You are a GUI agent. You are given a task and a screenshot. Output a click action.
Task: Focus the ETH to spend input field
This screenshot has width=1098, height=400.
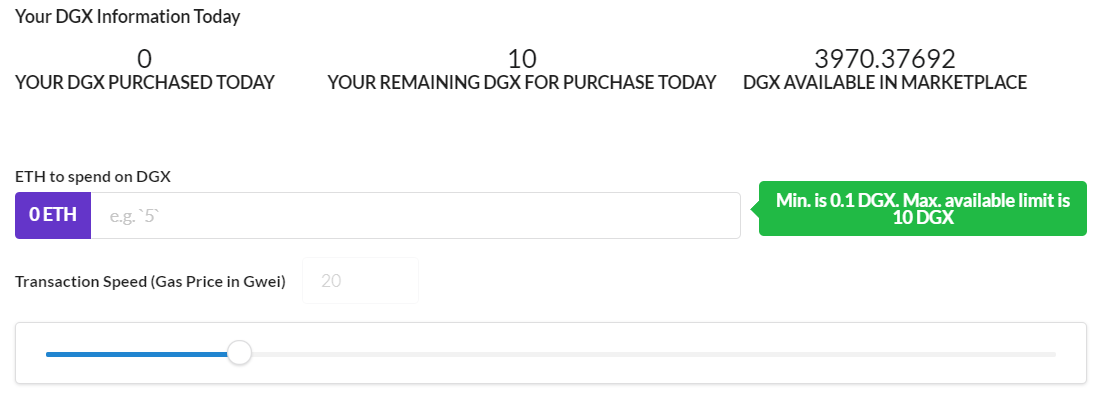tap(415, 215)
